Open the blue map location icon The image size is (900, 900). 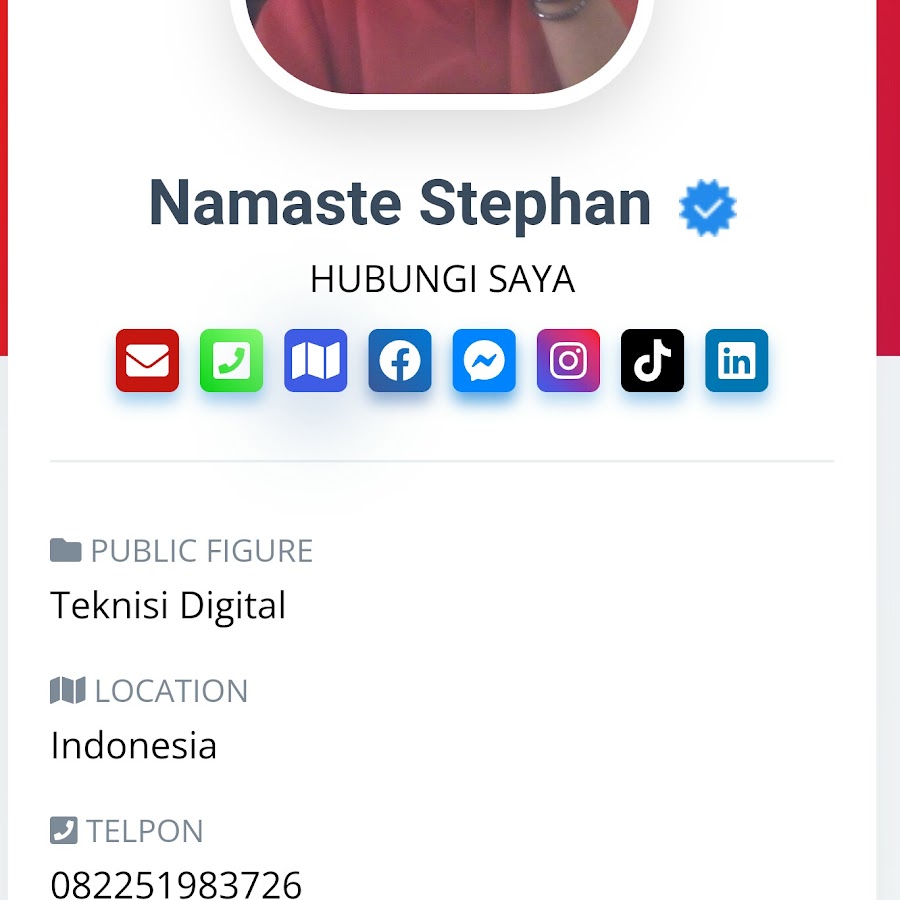(x=316, y=360)
